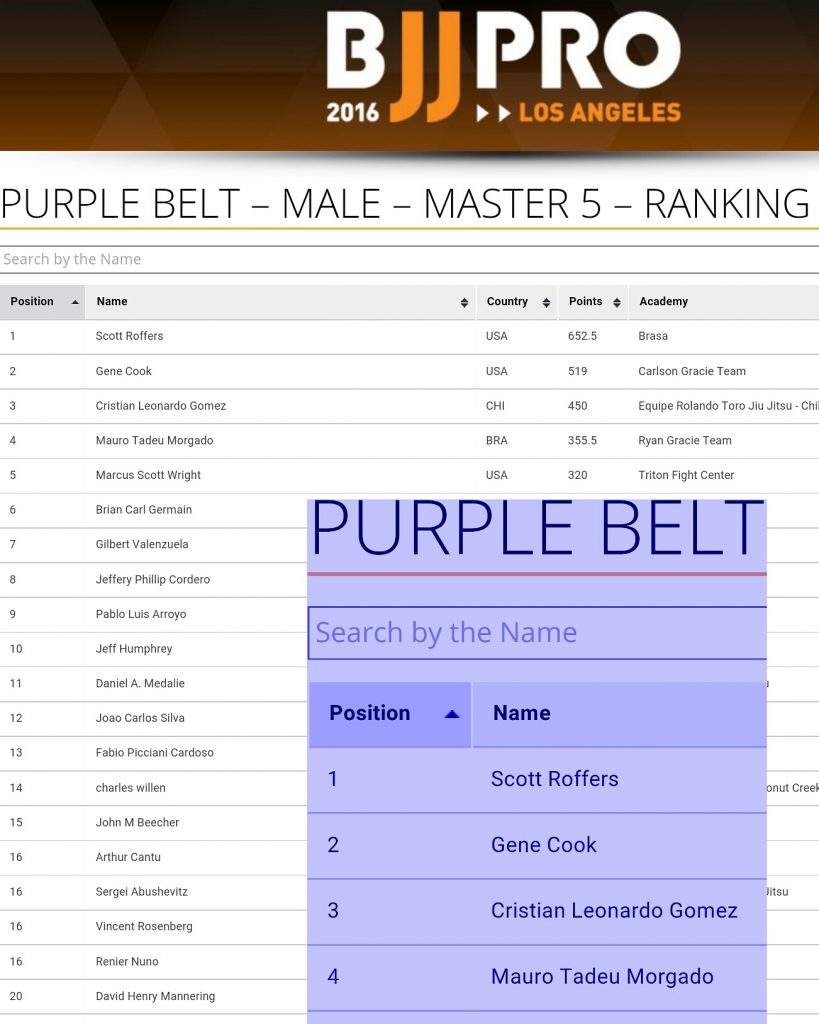Image resolution: width=819 pixels, height=1024 pixels.
Task: Select Gilbert Valenzuela row
Action: 153,545
